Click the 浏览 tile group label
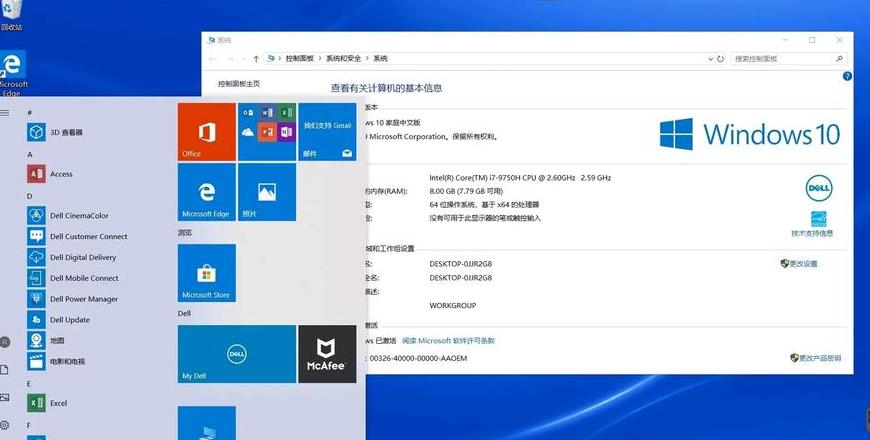The height and width of the screenshot is (440, 870). click(185, 233)
